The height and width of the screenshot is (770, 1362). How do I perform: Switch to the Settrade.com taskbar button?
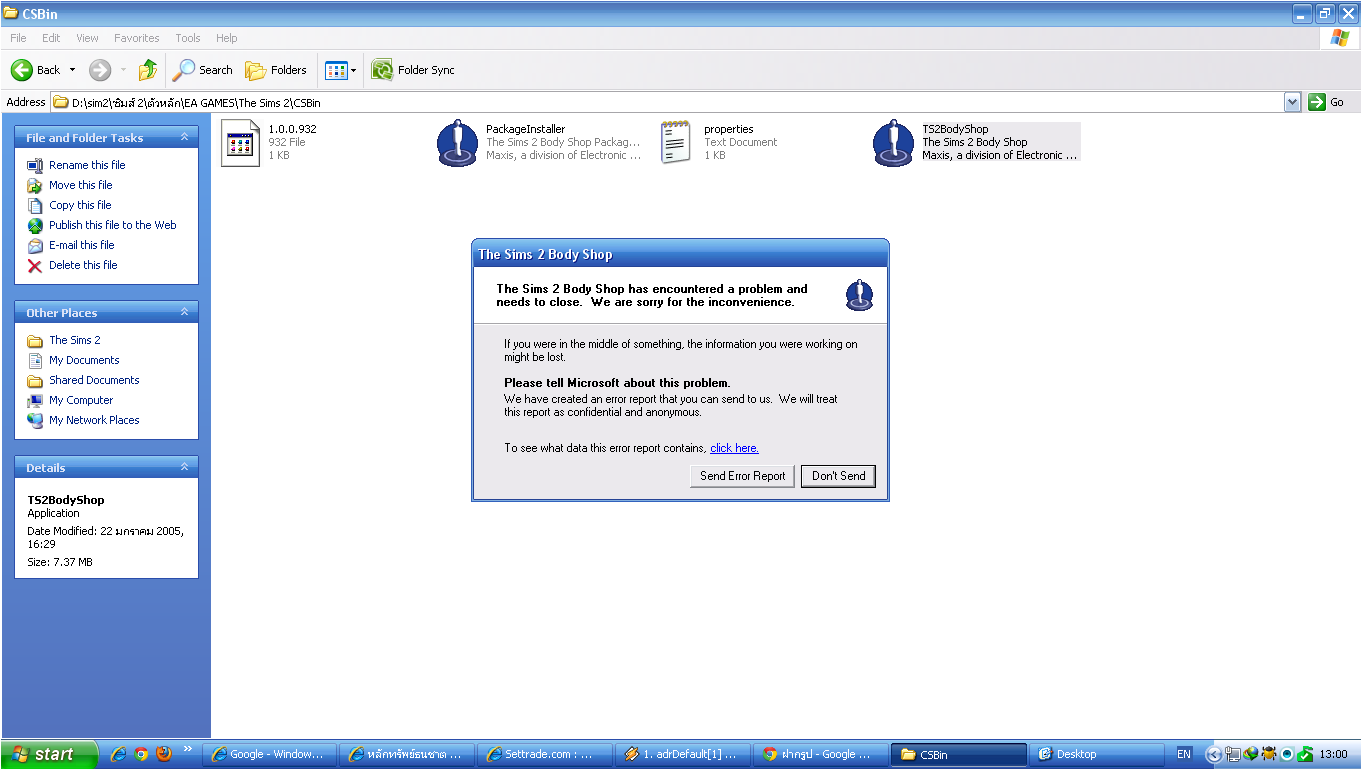[544, 755]
